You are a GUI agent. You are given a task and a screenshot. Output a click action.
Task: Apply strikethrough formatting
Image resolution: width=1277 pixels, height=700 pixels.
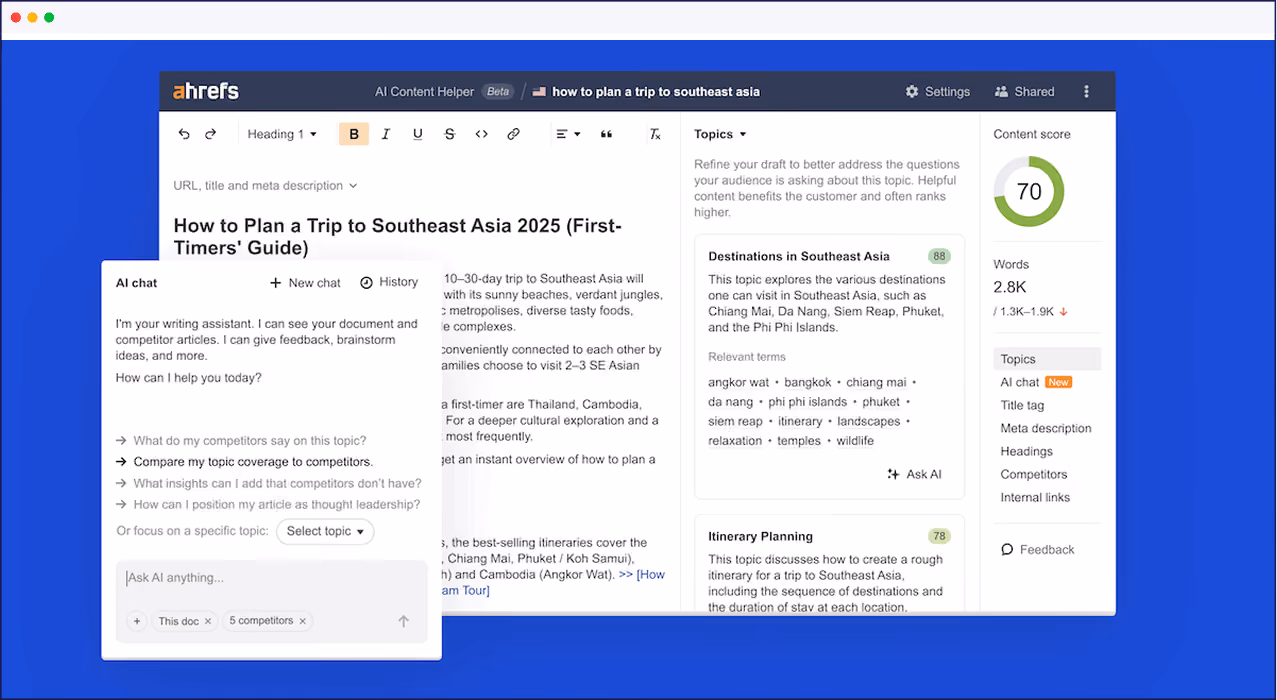coord(450,134)
